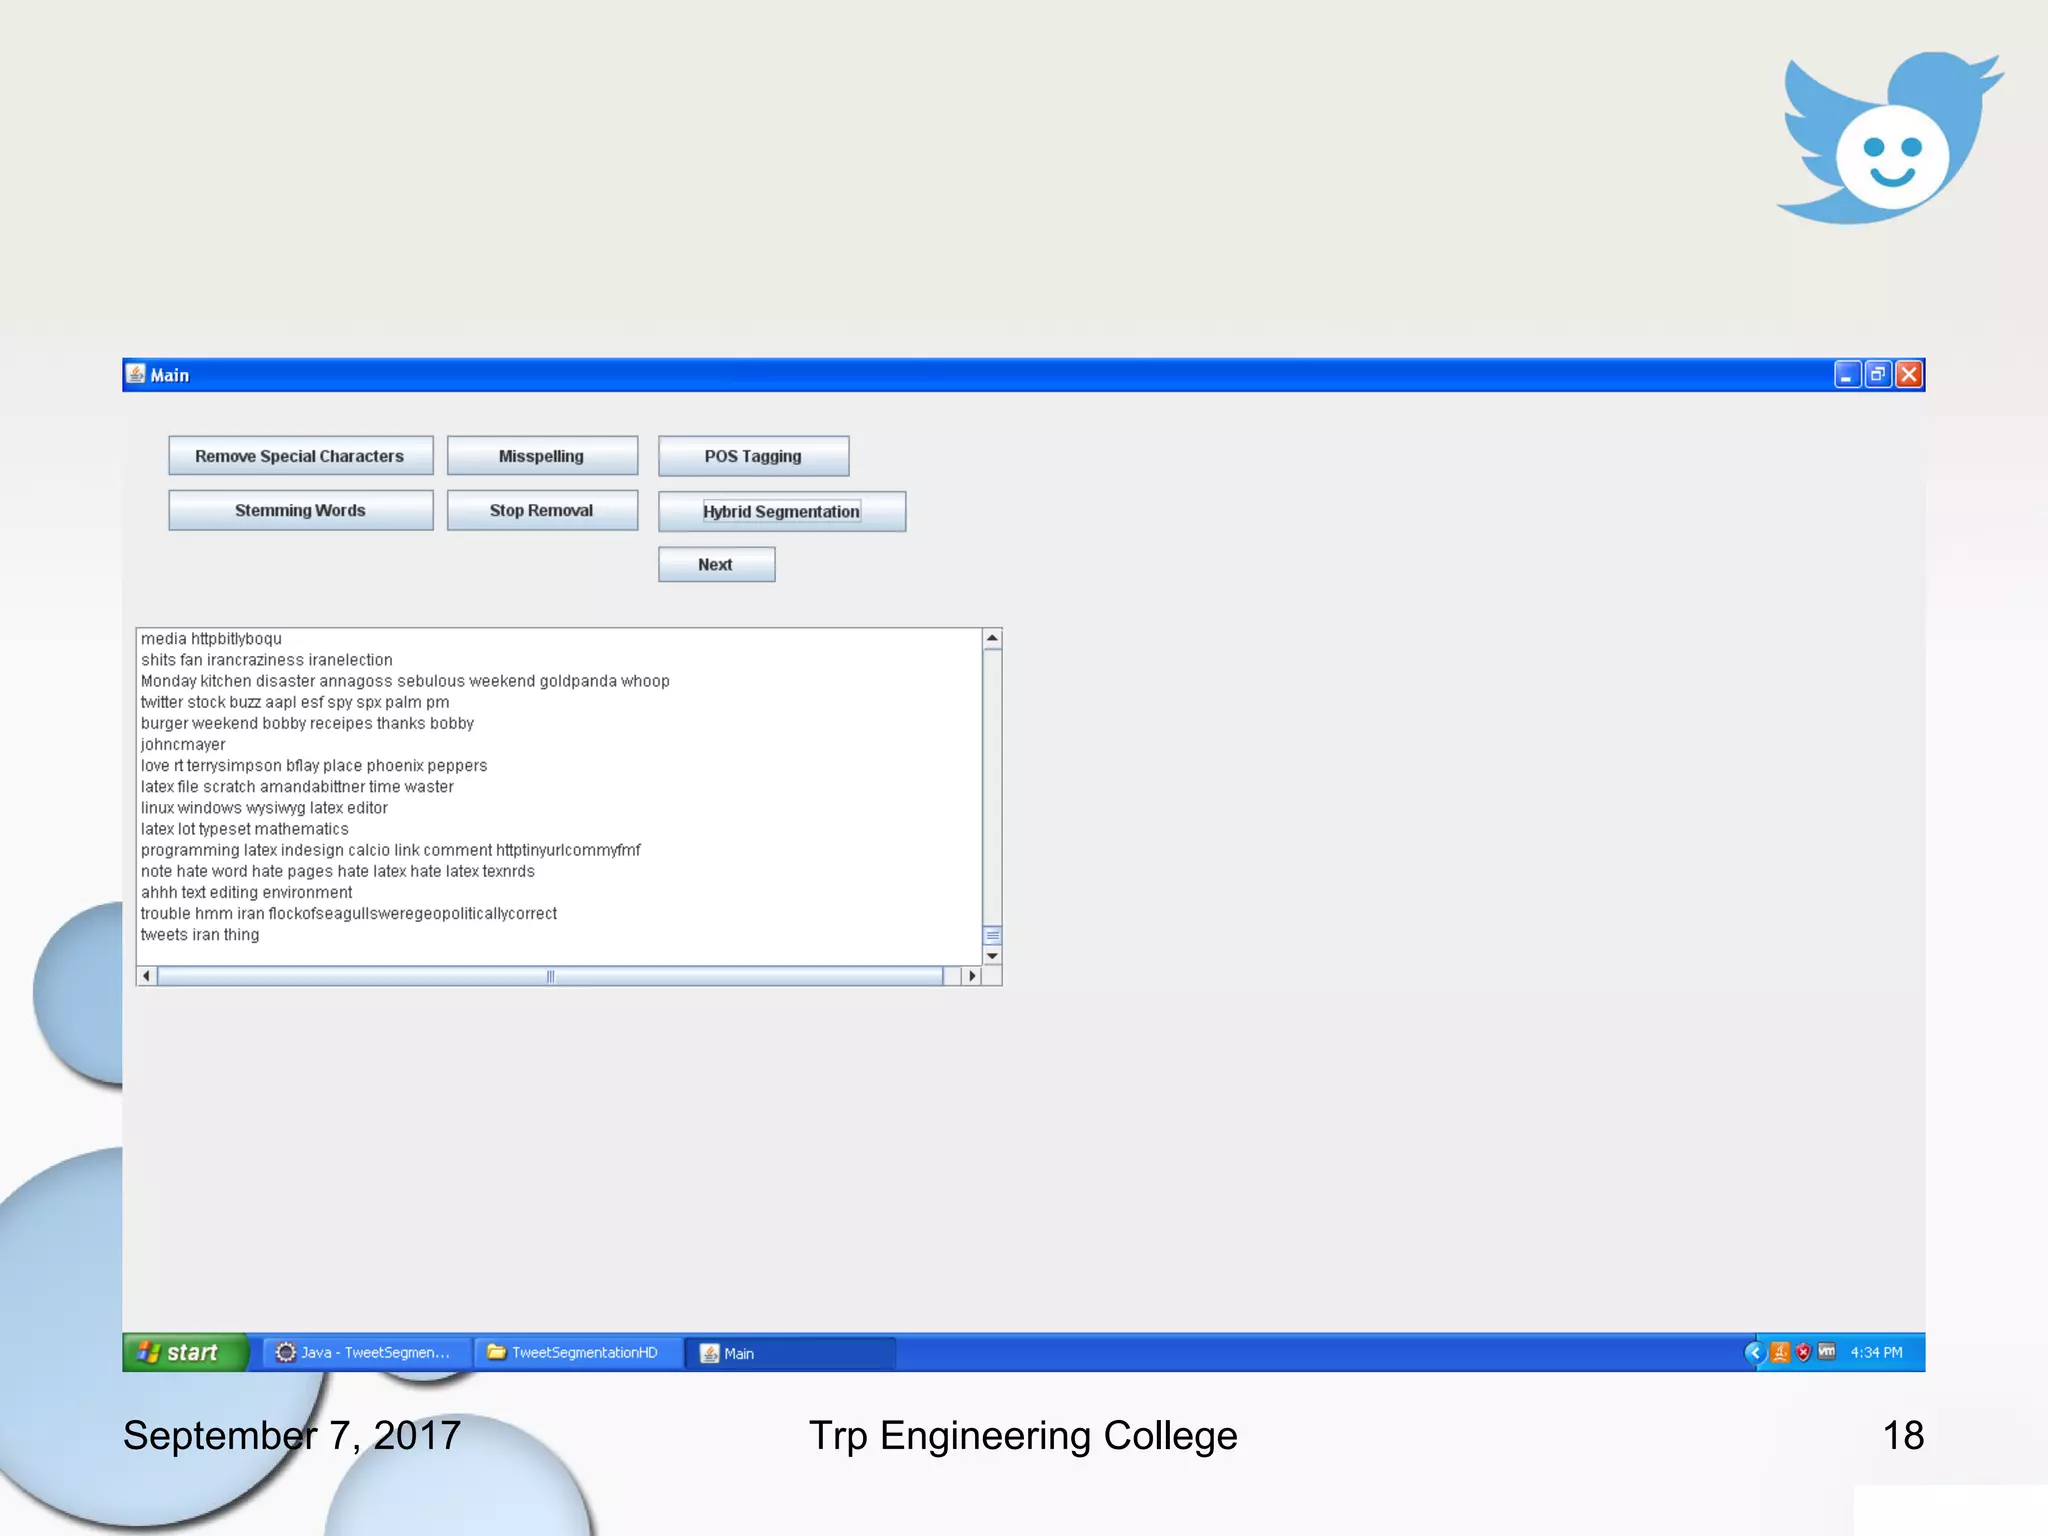Viewport: 2048px width, 1536px height.
Task: Click the VMware tools tray icon
Action: [x=1827, y=1351]
